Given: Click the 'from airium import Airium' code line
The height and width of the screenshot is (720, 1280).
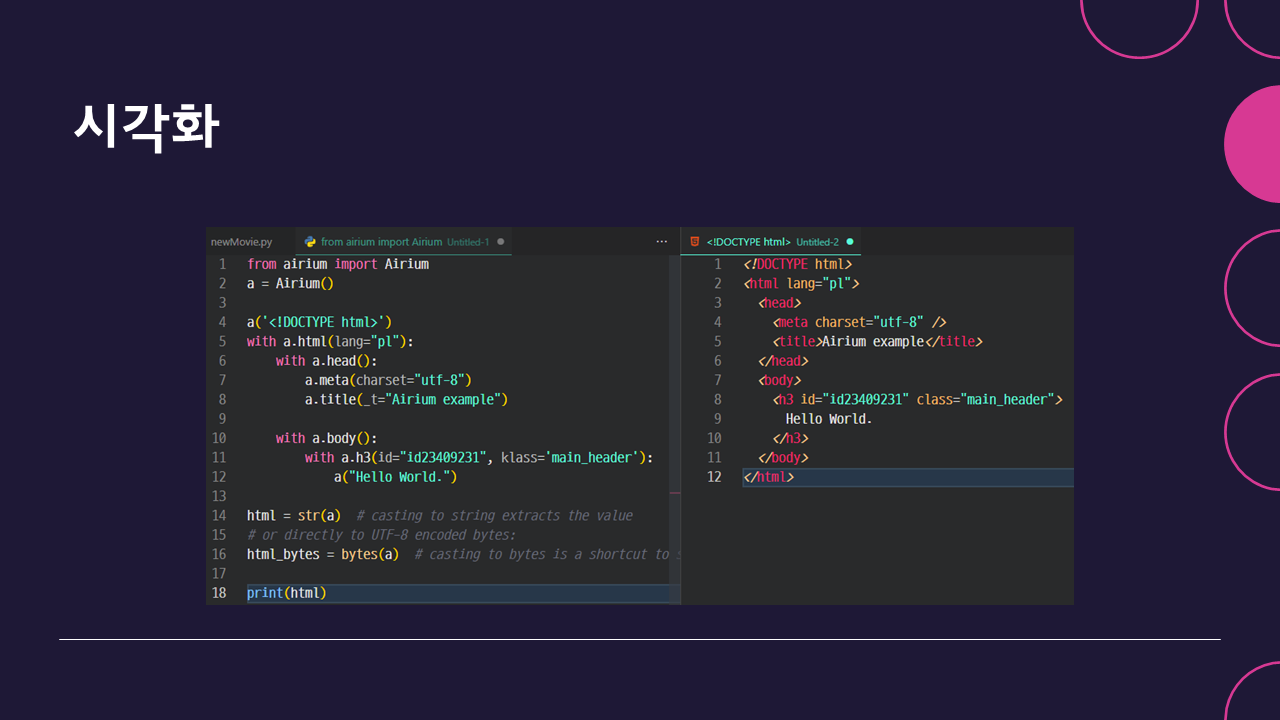Looking at the screenshot, I should pyautogui.click(x=337, y=264).
